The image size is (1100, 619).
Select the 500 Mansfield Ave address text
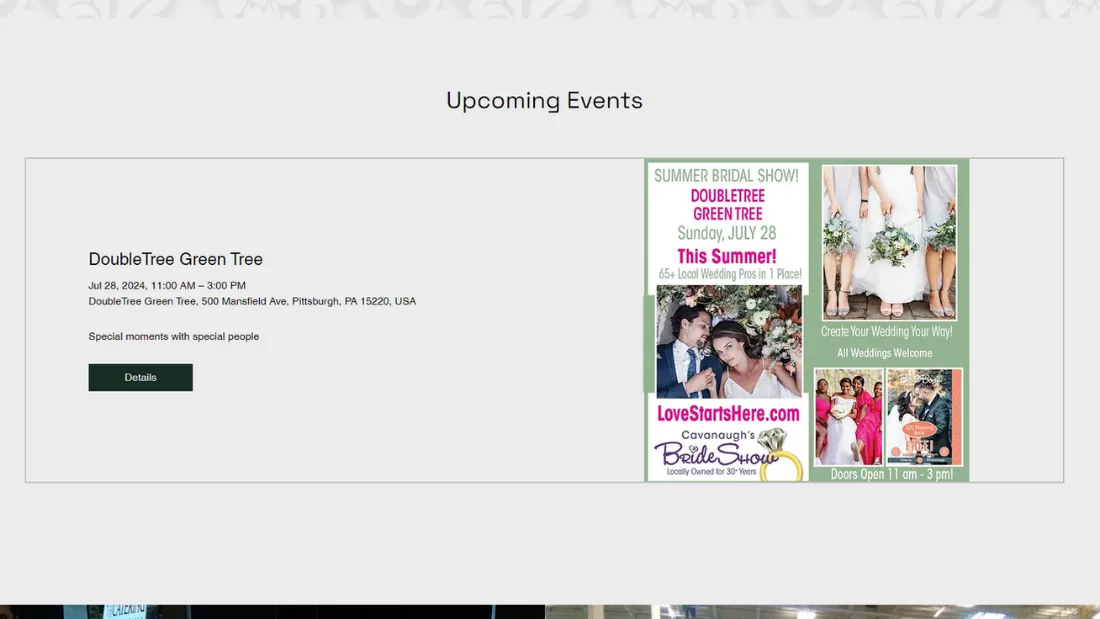(x=252, y=301)
